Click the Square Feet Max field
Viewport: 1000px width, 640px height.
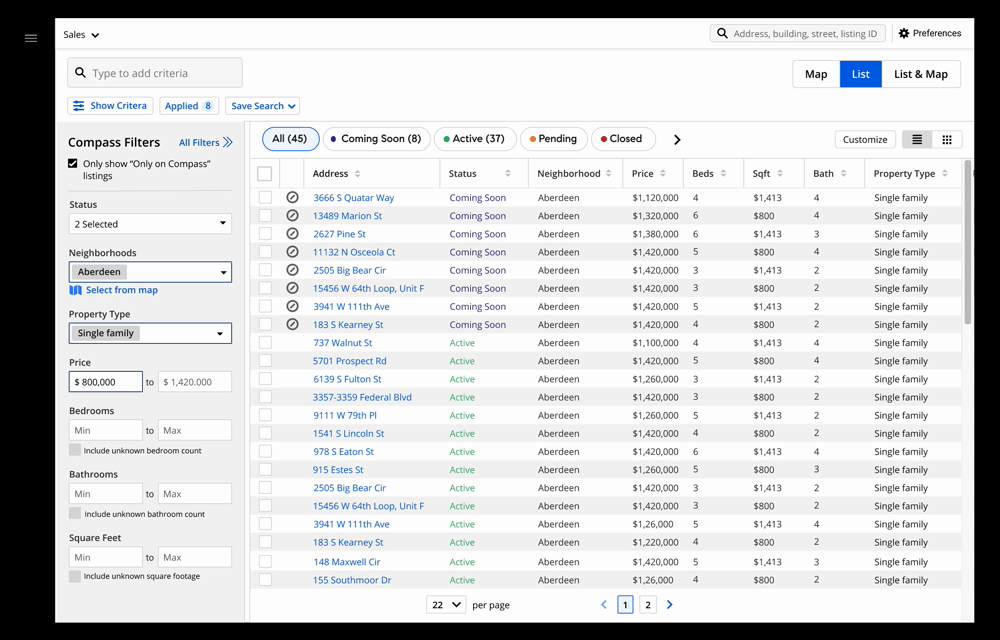click(x=195, y=557)
